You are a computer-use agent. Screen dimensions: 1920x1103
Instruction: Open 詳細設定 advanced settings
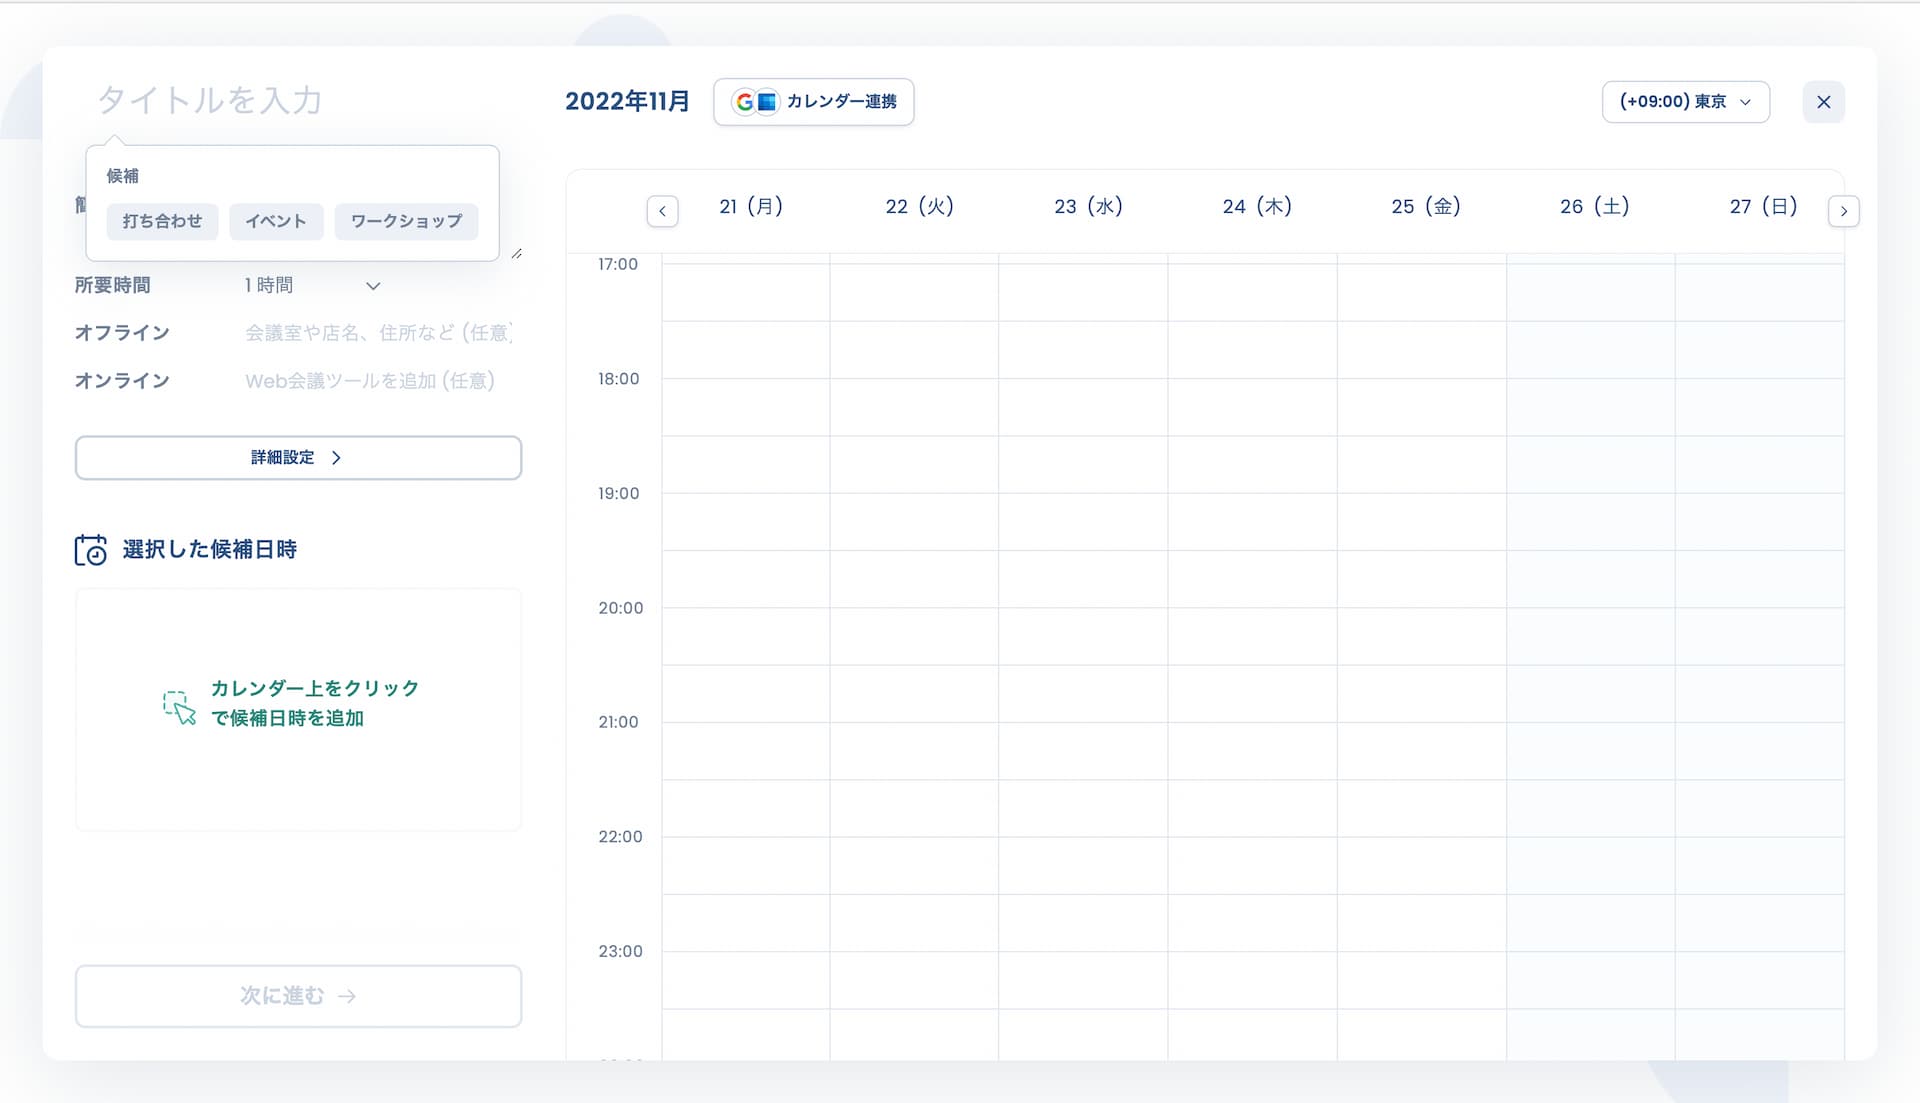pyautogui.click(x=298, y=458)
